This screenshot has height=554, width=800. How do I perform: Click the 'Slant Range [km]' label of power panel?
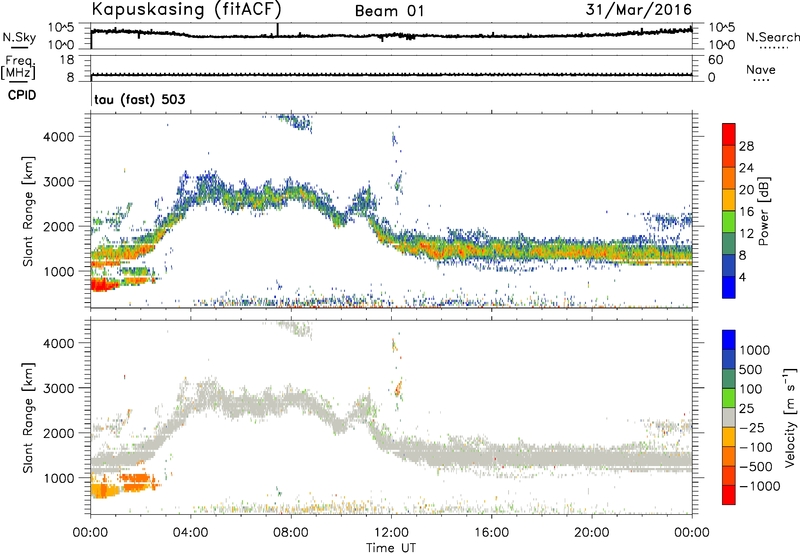[x=28, y=211]
